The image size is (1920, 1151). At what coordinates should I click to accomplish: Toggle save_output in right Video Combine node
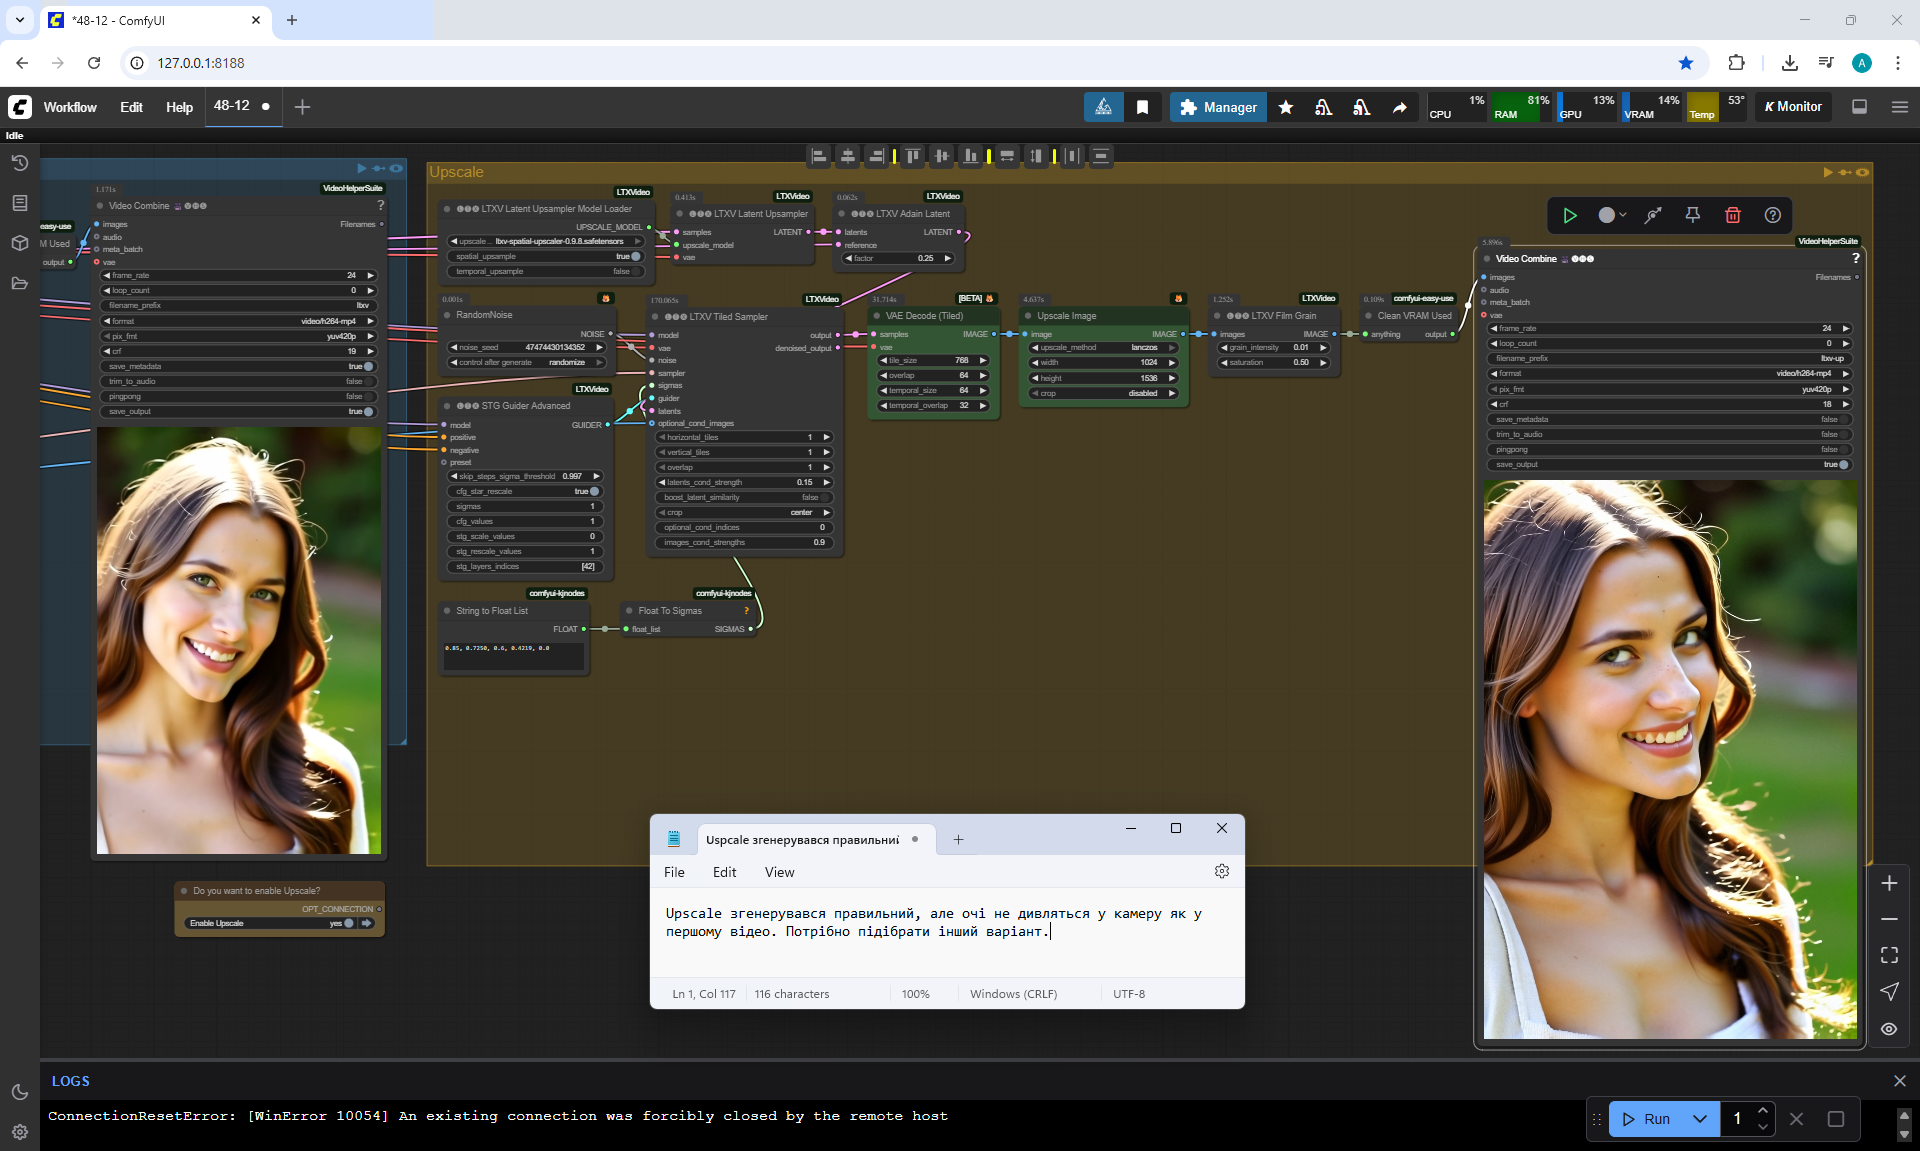click(1843, 465)
